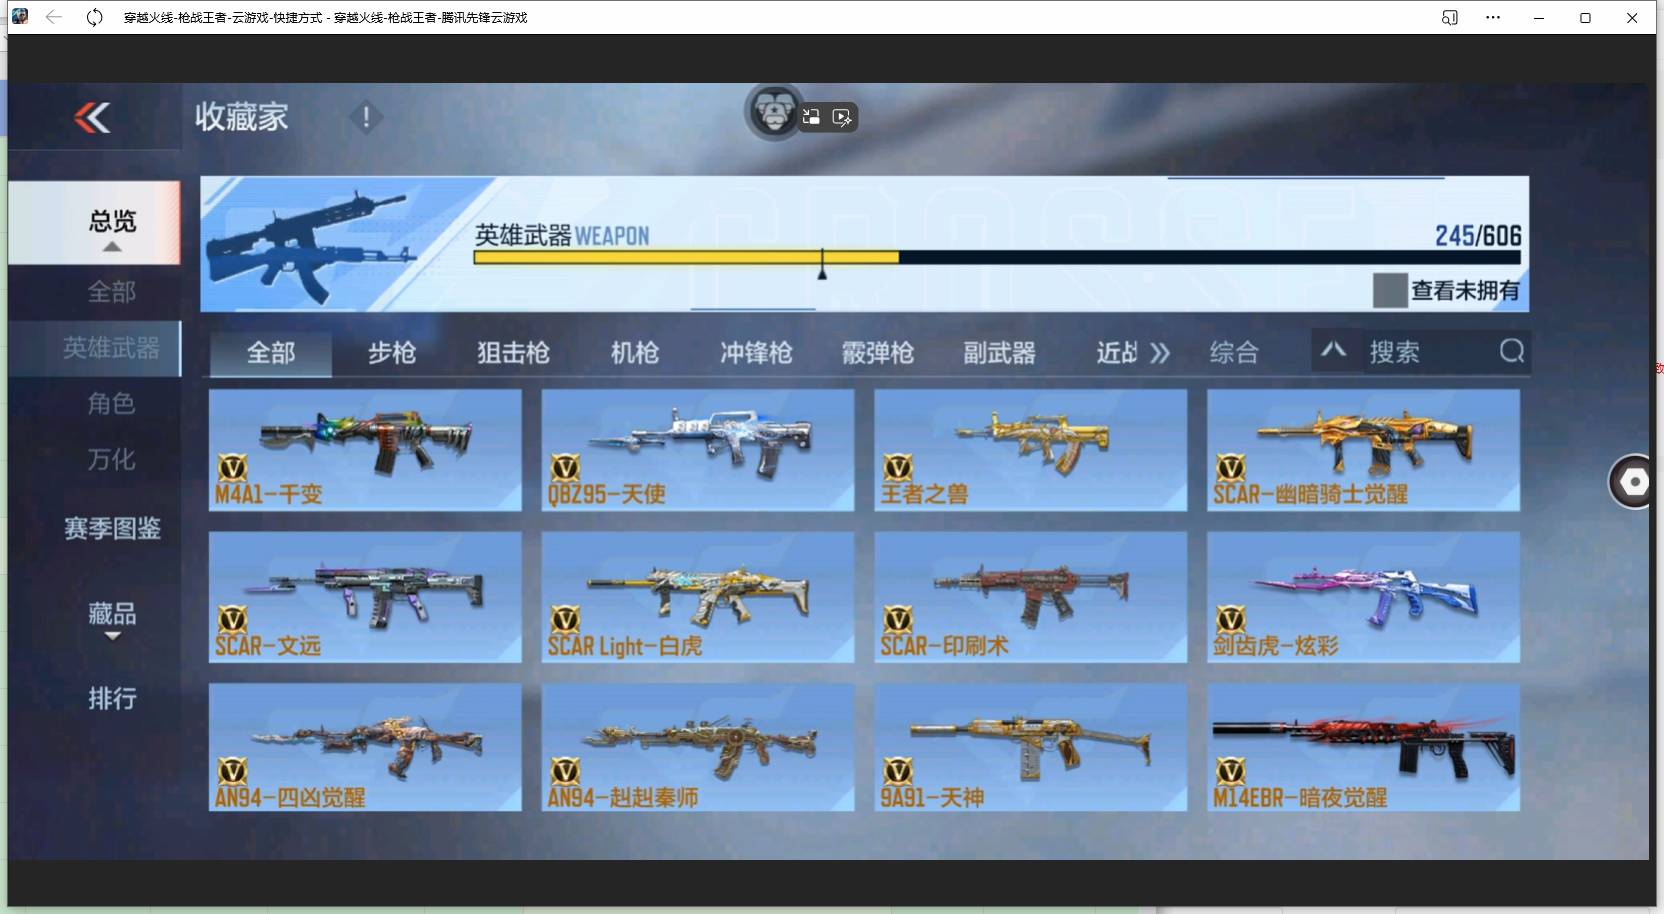This screenshot has height=914, width=1664.
Task: Click the V badge on SCAR-印刷术 card
Action: tap(898, 619)
